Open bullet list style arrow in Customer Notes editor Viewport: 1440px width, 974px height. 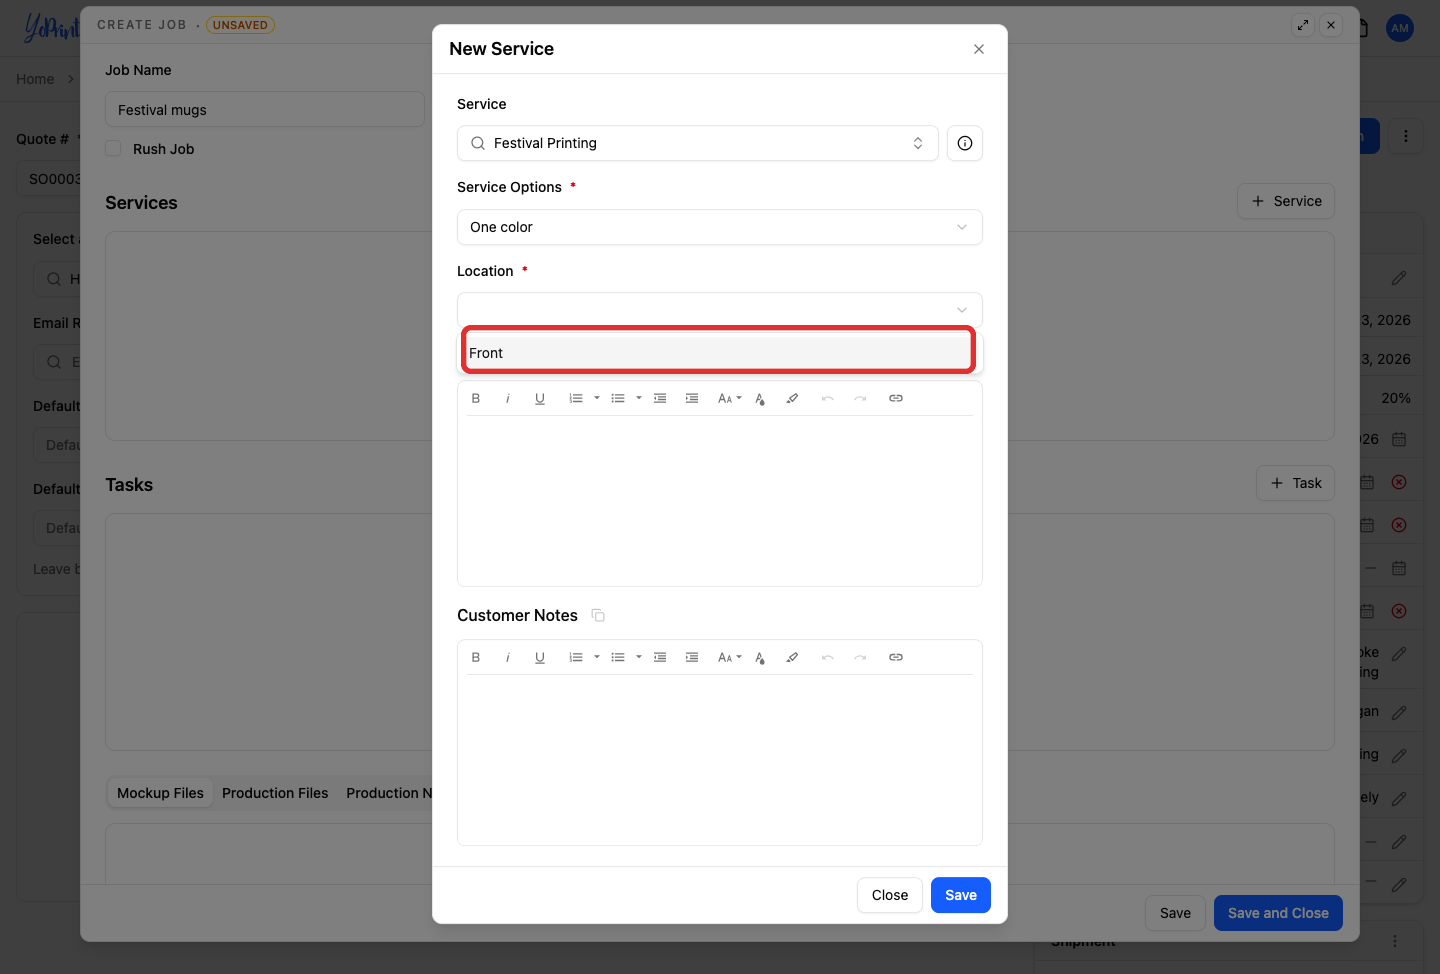[x=639, y=657]
